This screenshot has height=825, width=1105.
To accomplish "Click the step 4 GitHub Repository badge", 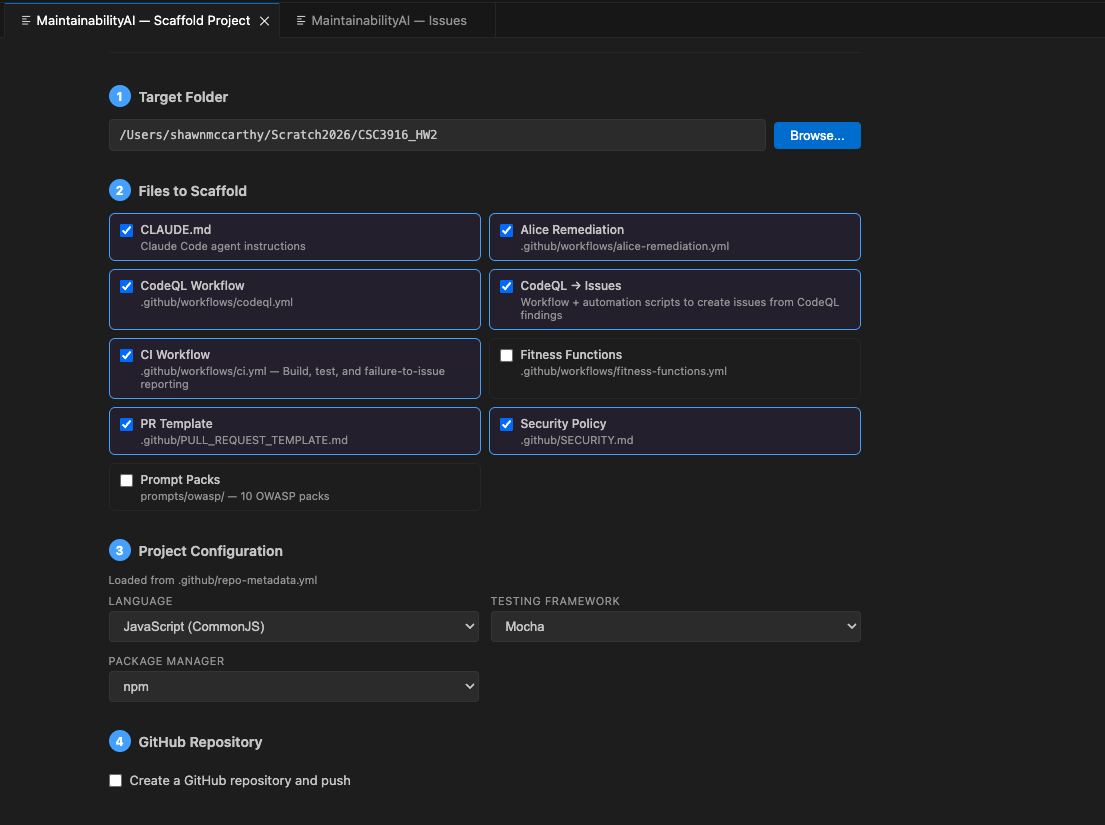I will click(119, 742).
